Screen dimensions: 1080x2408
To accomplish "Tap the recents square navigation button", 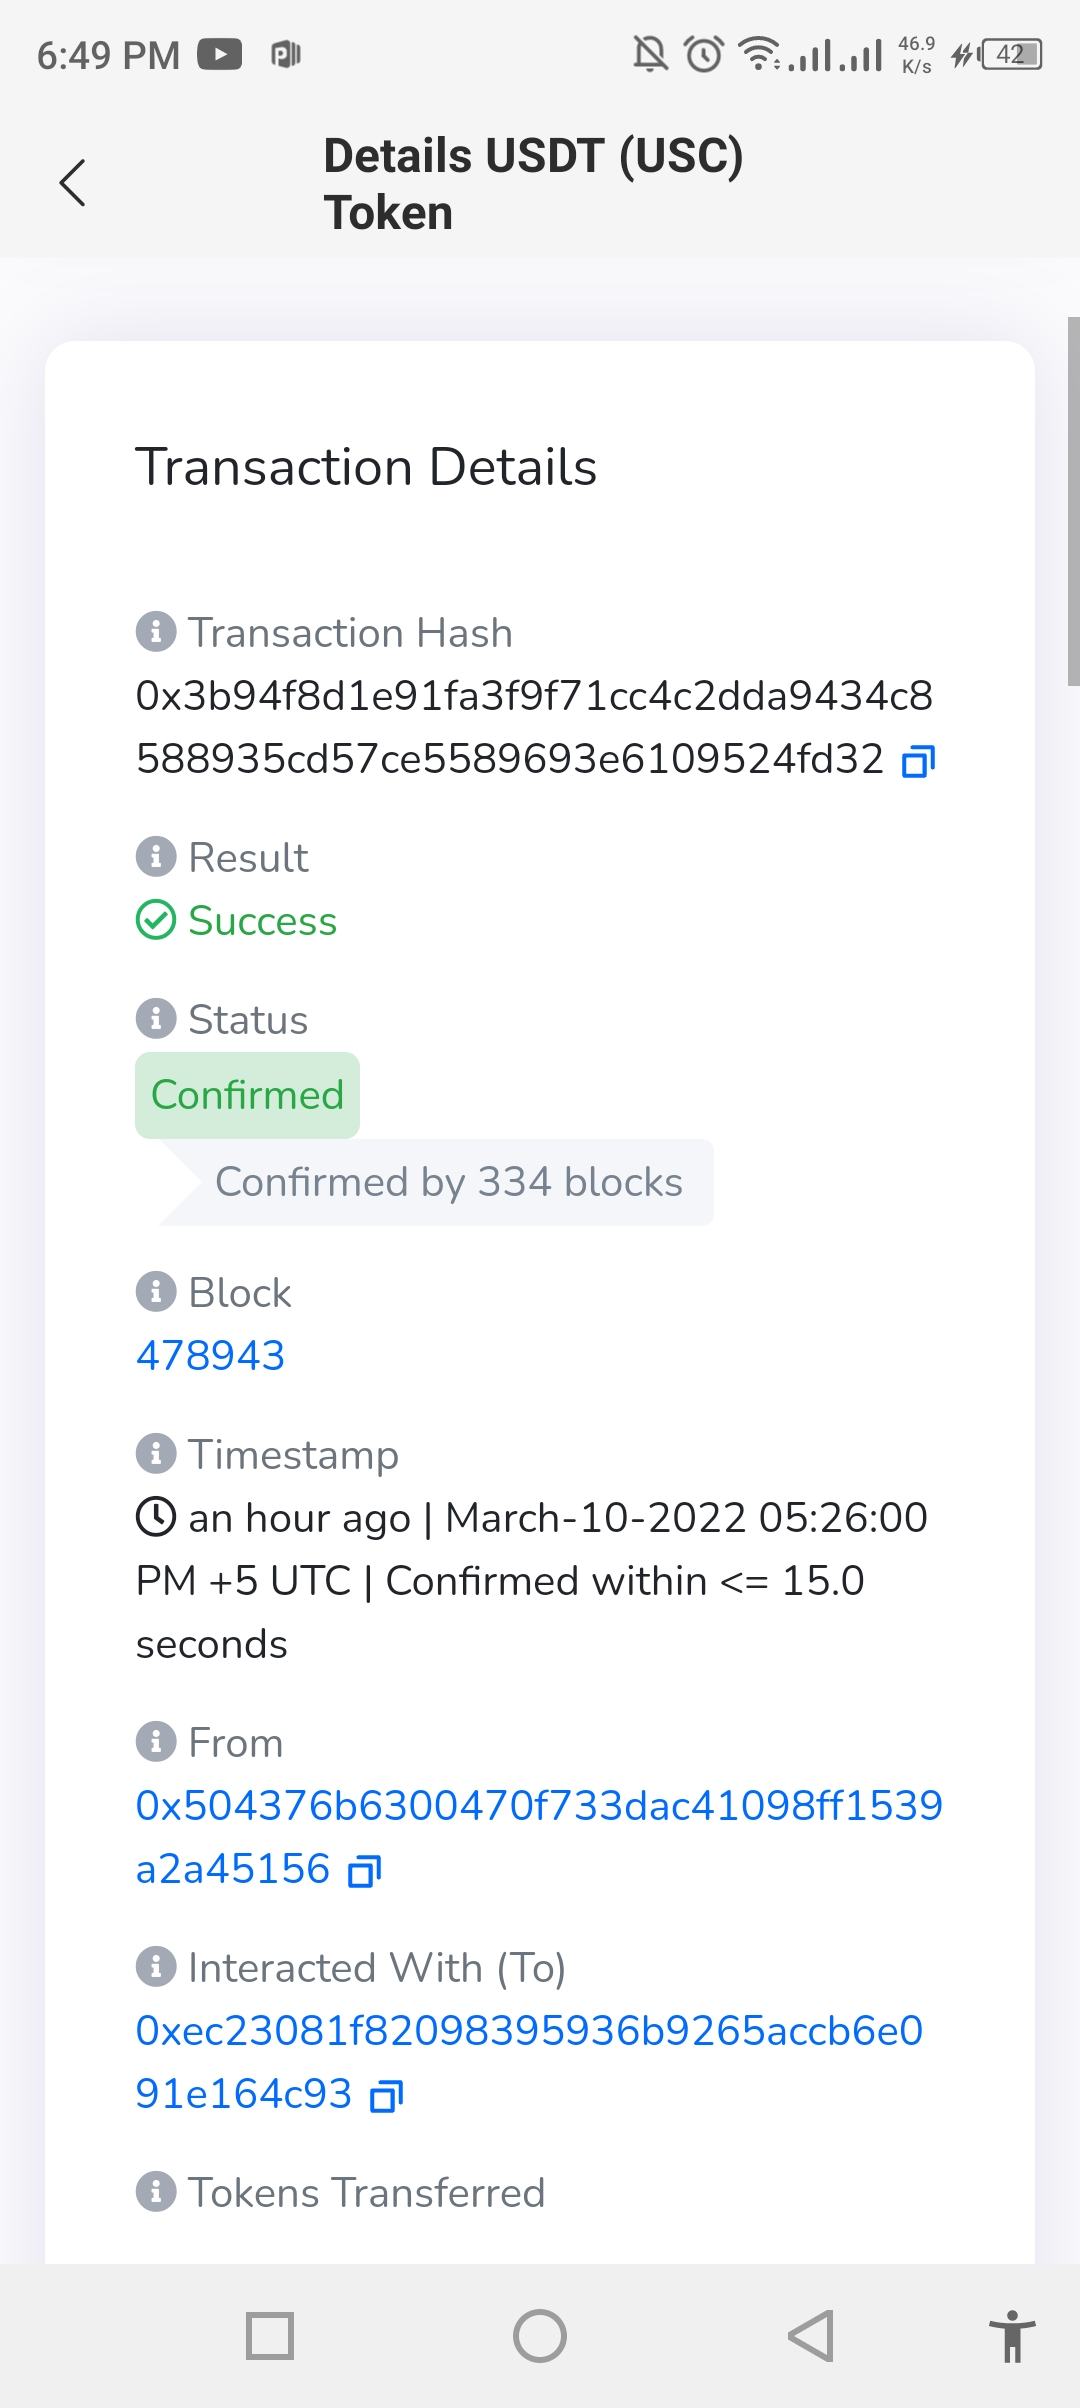I will click(x=272, y=2337).
